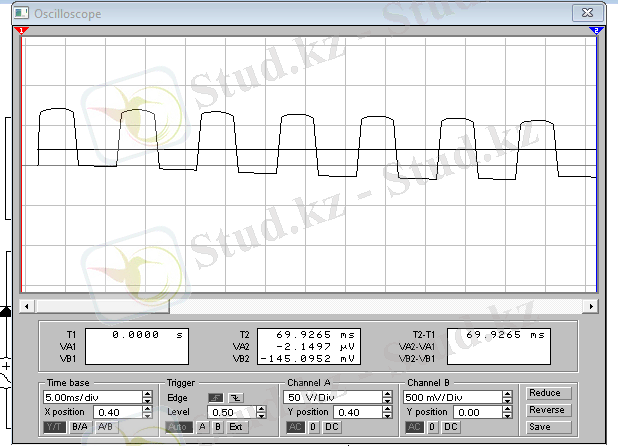Decrease Channel B scale with down arrow

tap(507, 400)
